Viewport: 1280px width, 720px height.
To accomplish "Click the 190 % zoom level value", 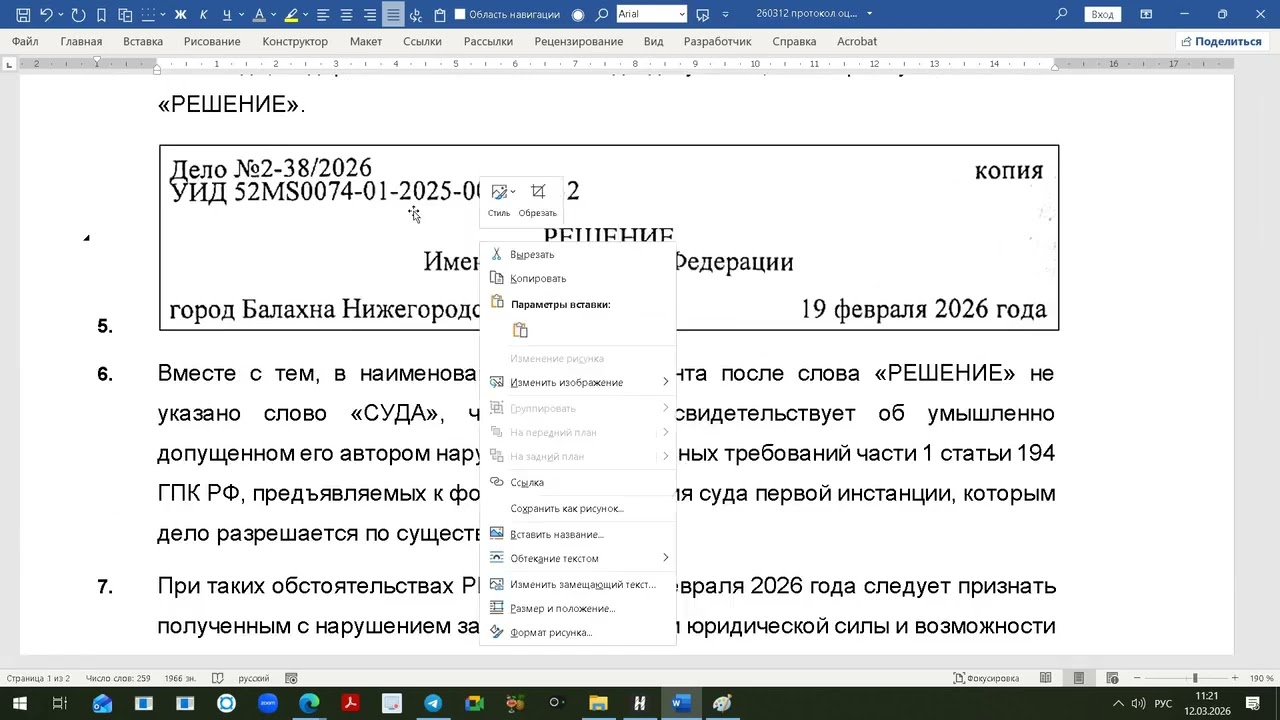I will click(x=1260, y=678).
